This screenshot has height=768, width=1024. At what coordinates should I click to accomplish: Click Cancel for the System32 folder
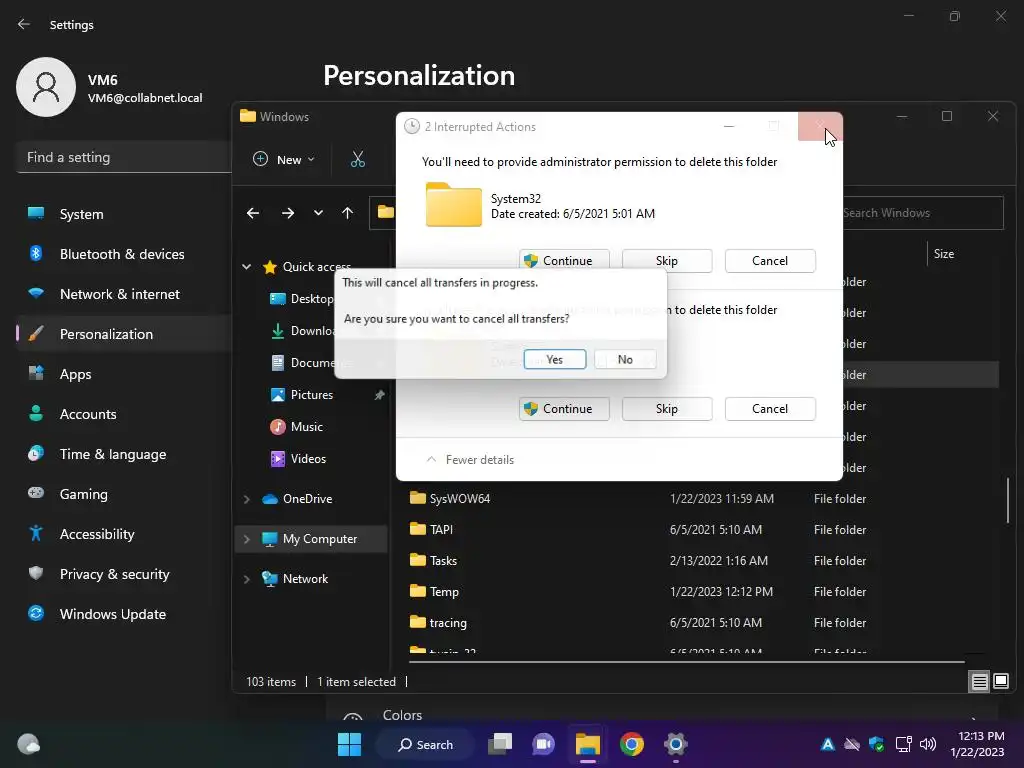770,261
